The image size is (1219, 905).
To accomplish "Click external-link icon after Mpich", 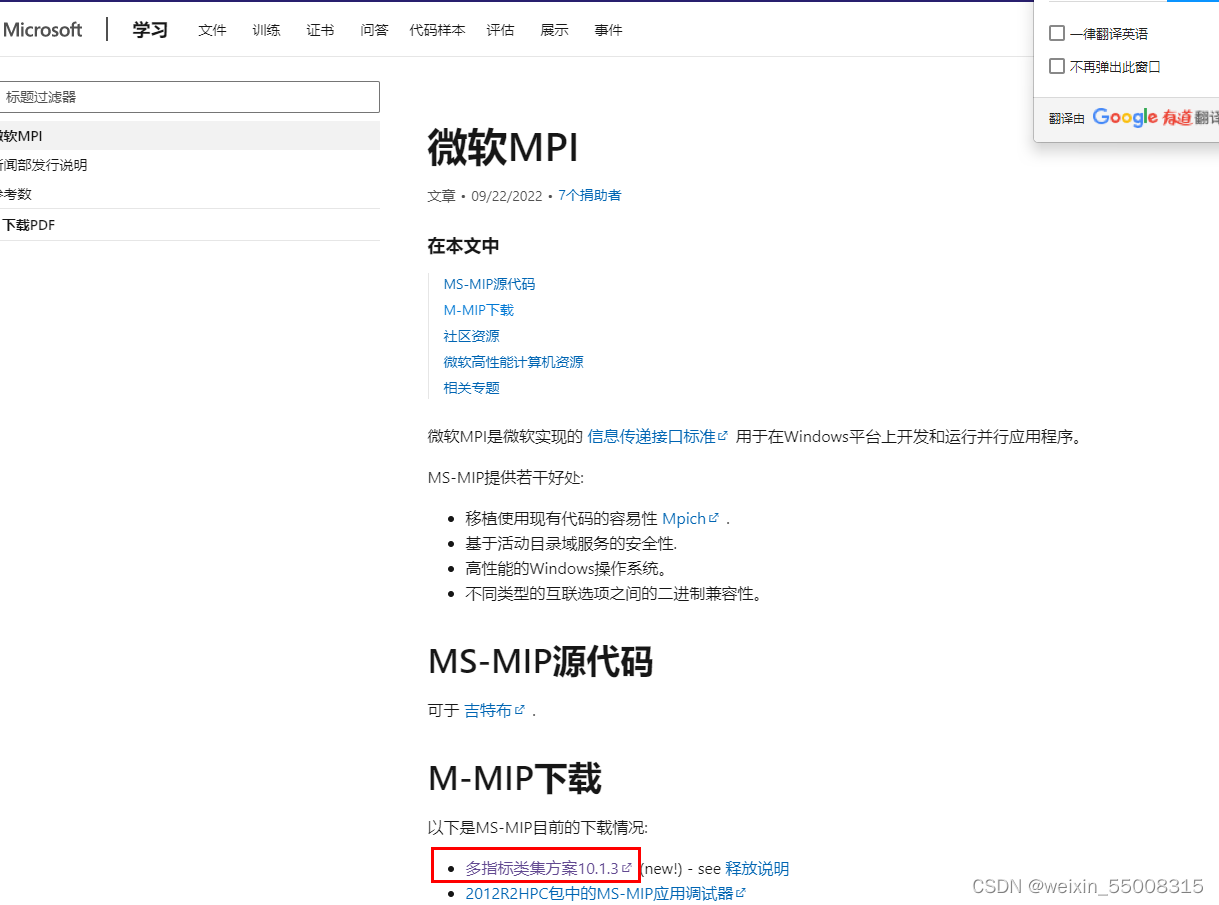I will point(714,518).
